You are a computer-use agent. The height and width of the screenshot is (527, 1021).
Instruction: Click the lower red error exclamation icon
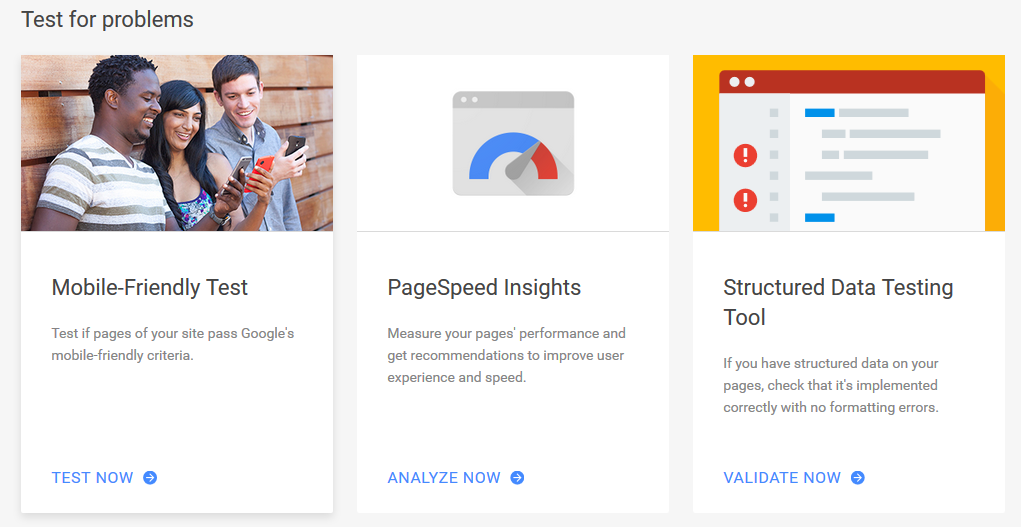point(745,200)
